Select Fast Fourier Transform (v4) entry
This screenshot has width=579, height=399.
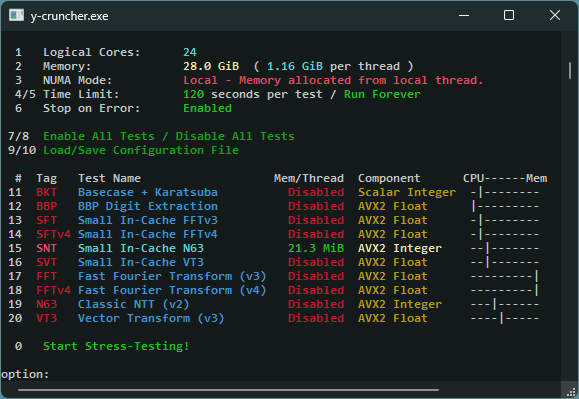172,290
